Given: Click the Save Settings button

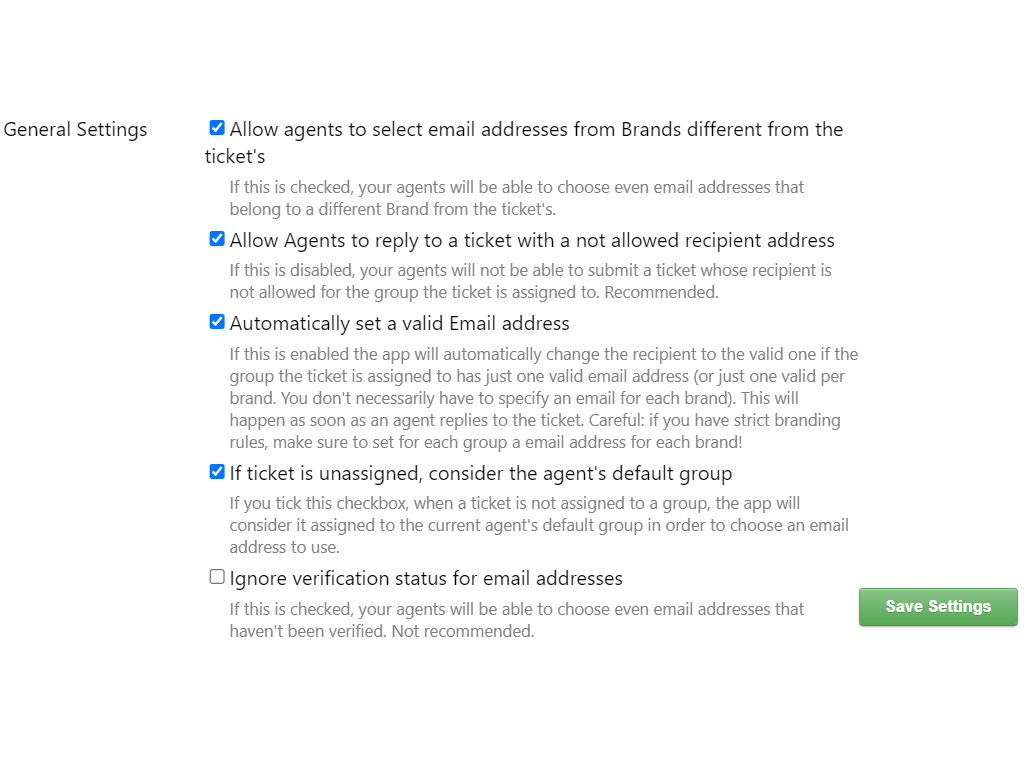Looking at the screenshot, I should click(937, 607).
